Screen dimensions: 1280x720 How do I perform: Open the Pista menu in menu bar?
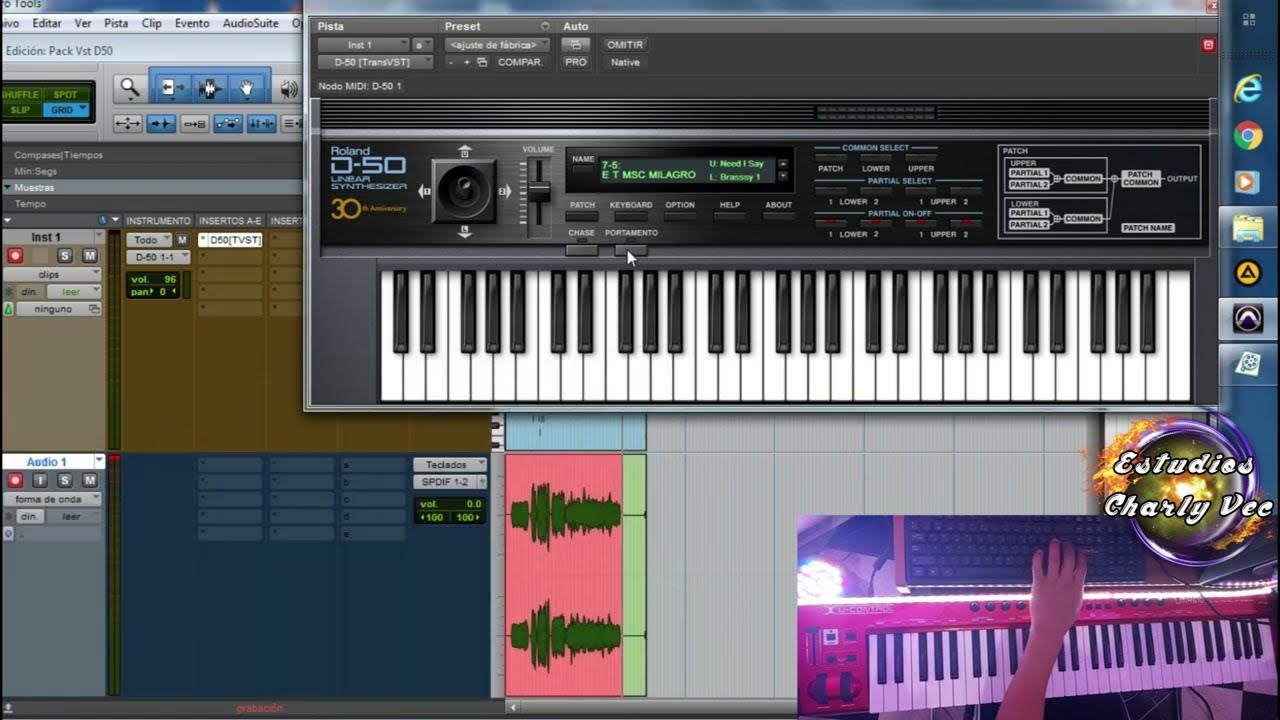point(116,22)
